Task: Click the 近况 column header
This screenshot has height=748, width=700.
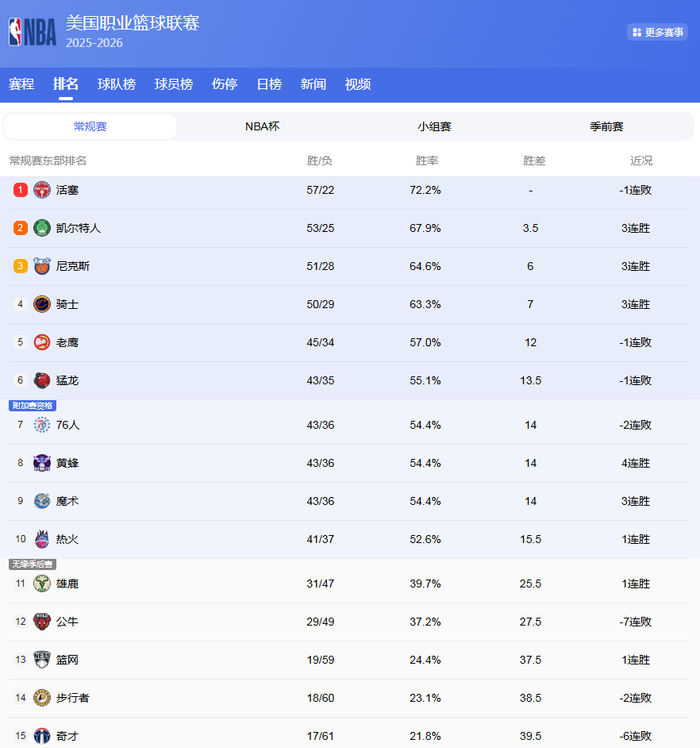Action: (641, 161)
